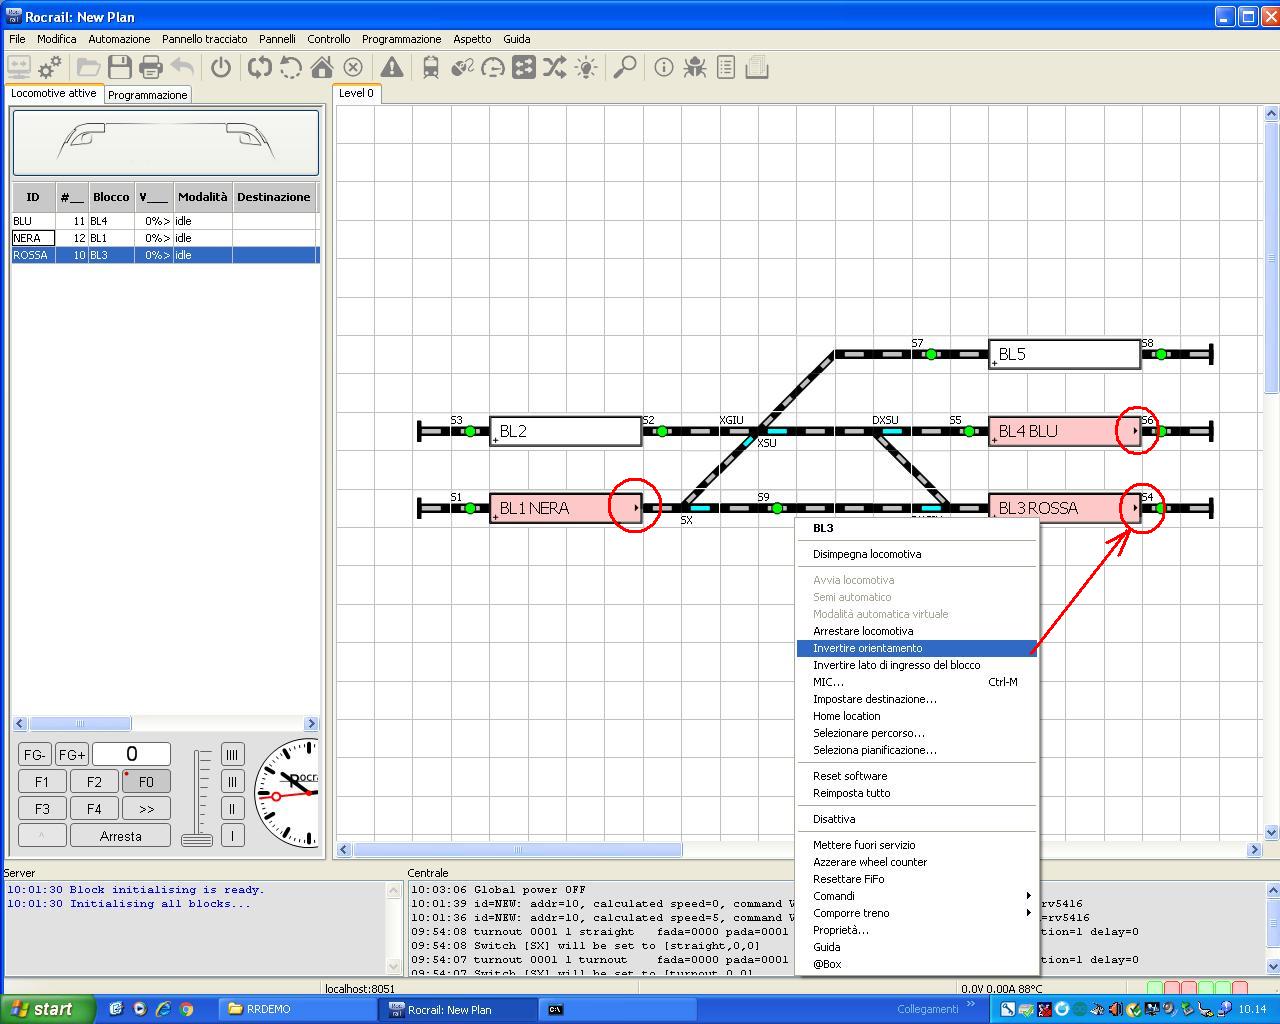
Task: Save plan with the floppy disk icon
Action: click(x=120, y=67)
